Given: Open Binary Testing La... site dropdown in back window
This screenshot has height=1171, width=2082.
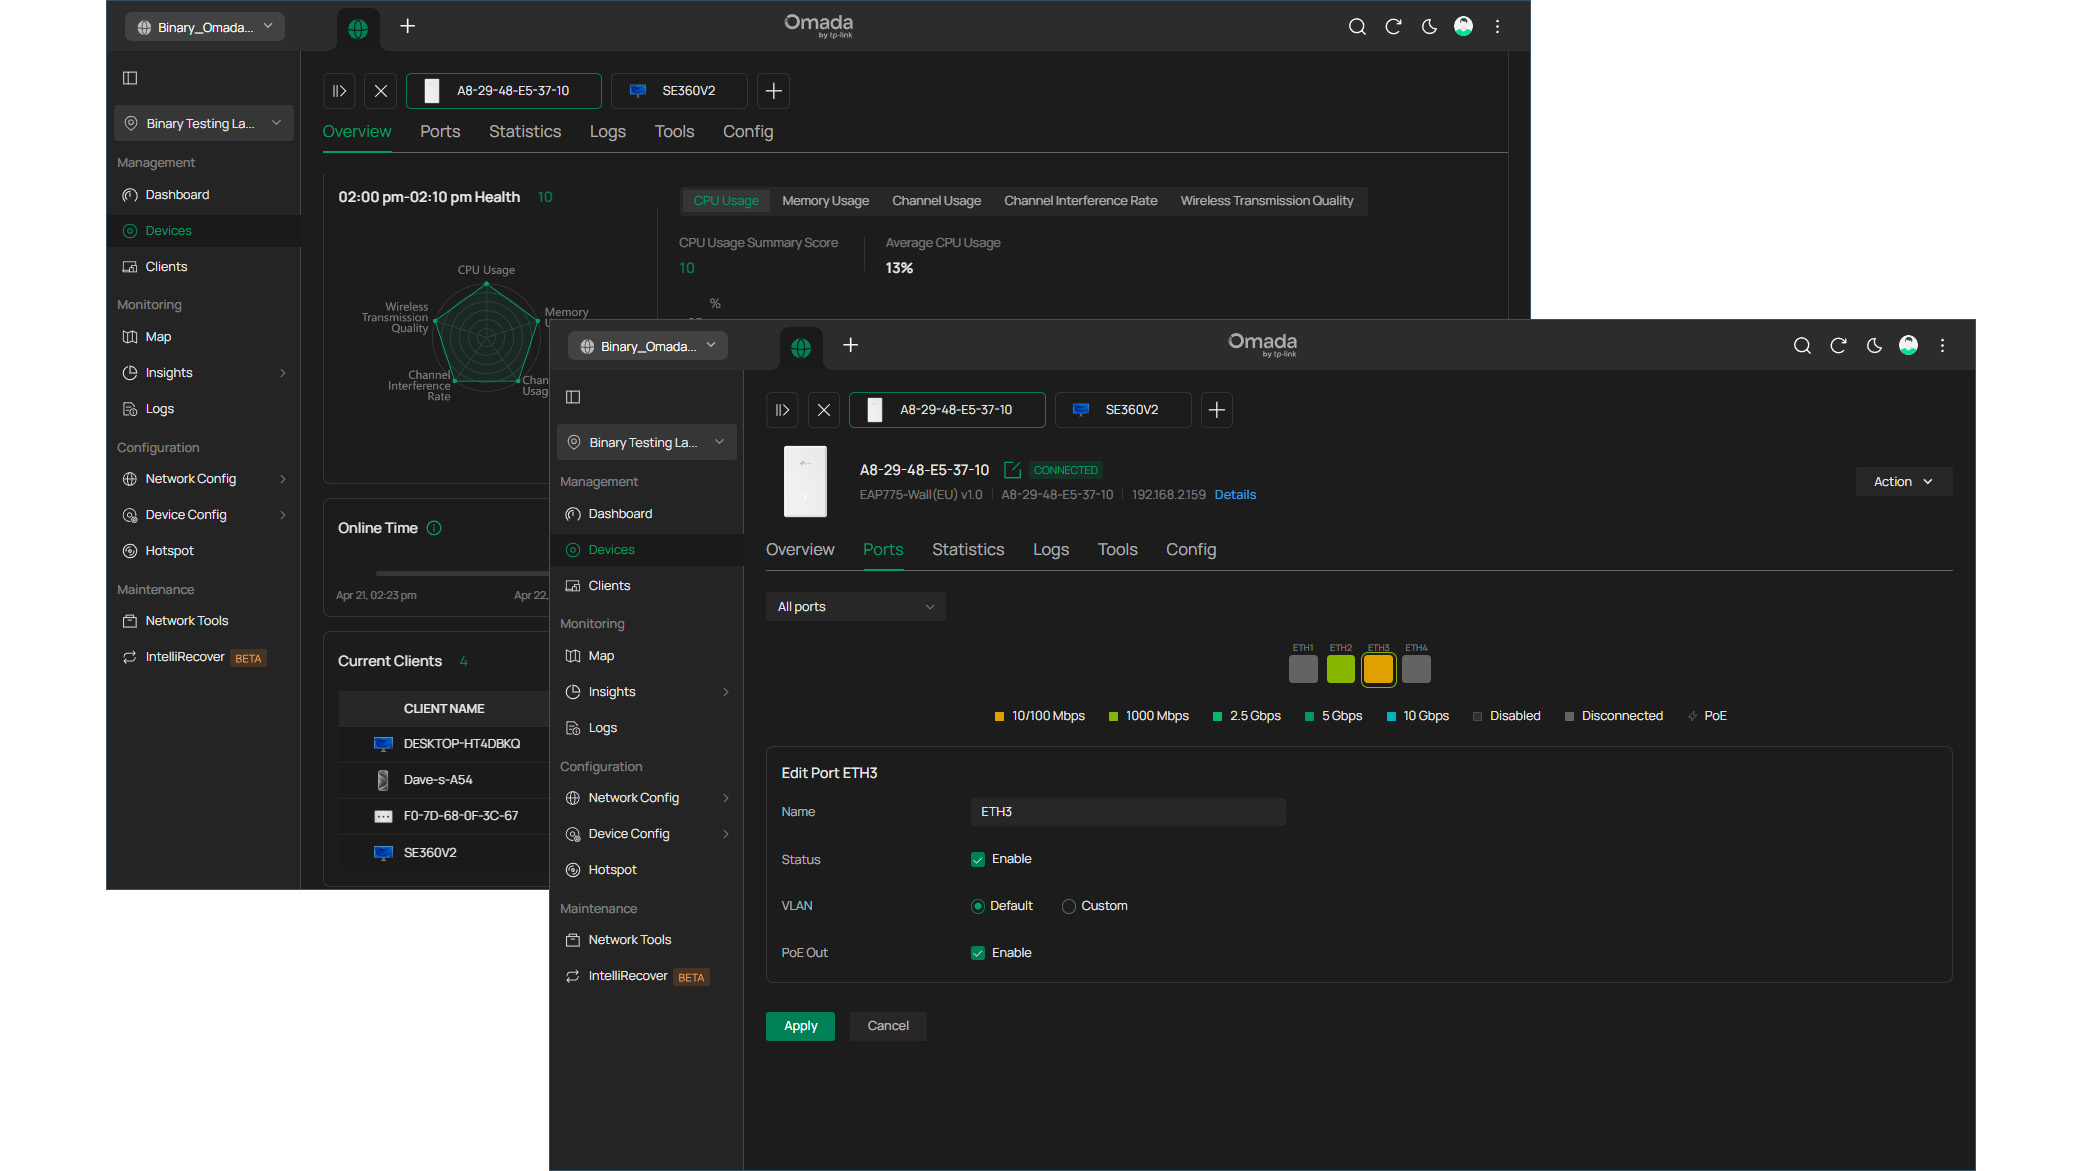Looking at the screenshot, I should click(204, 124).
